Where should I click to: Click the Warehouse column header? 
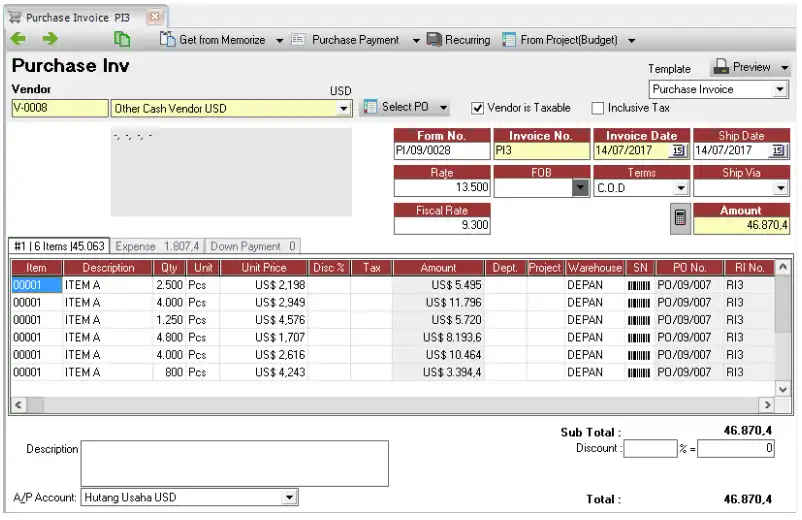(594, 268)
